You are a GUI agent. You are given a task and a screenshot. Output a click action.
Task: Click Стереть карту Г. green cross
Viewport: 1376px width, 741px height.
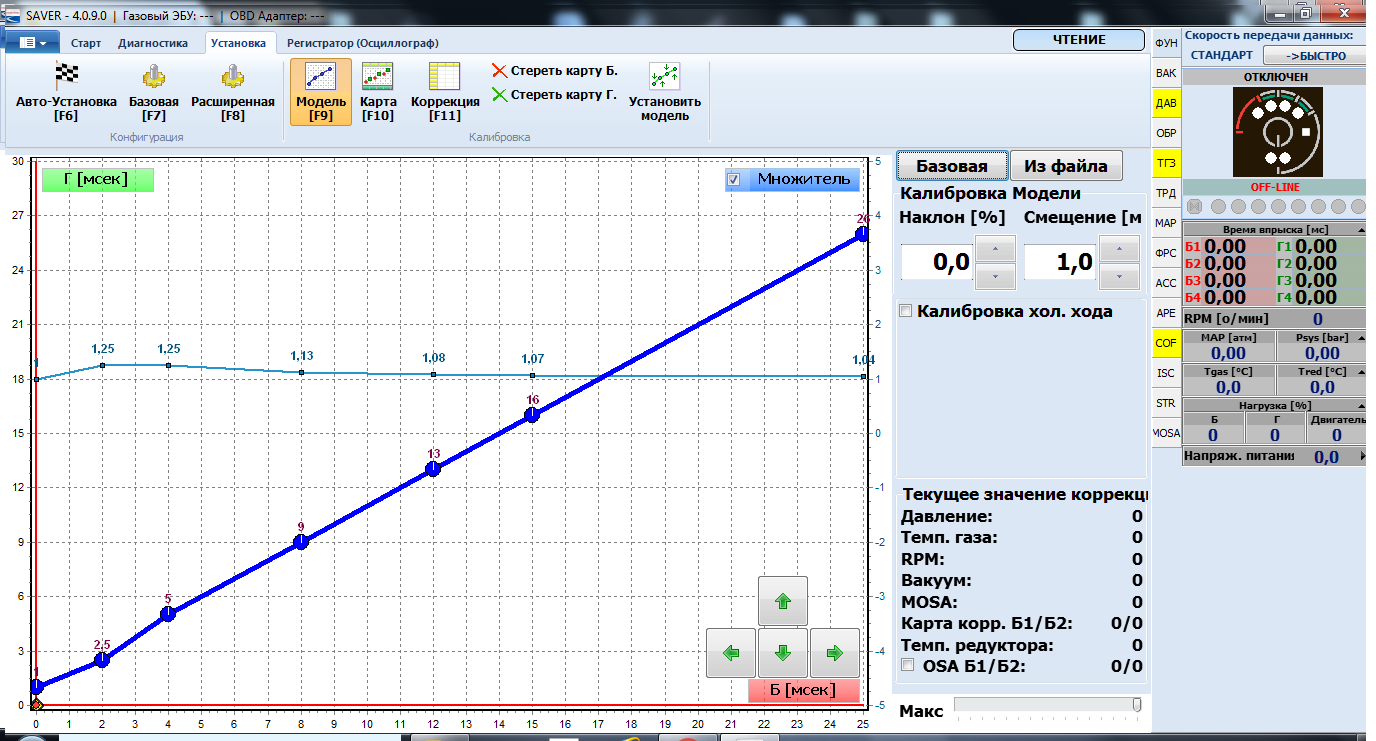(x=500, y=95)
